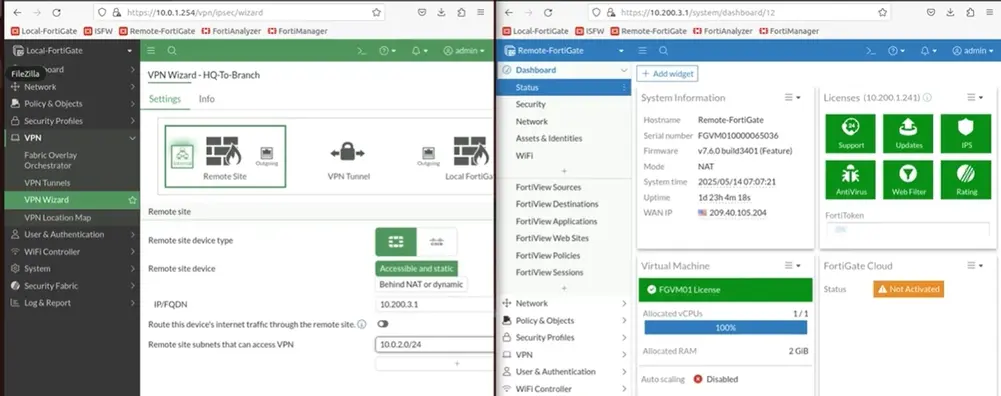Image resolution: width=1001 pixels, height=396 pixels.
Task: Toggle sidebar menu icon on Remote-FortiGate
Action: click(x=643, y=50)
